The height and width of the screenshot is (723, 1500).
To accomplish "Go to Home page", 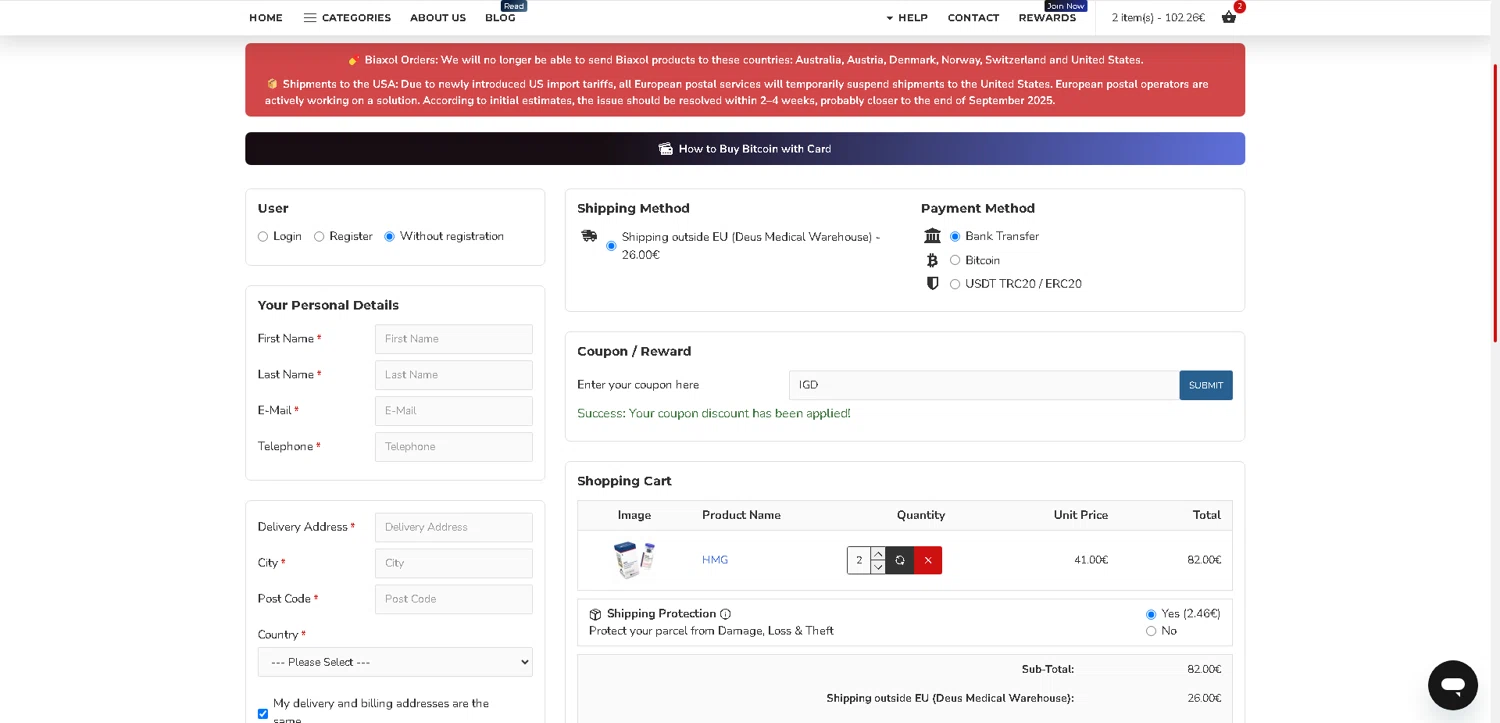I will (x=266, y=18).
